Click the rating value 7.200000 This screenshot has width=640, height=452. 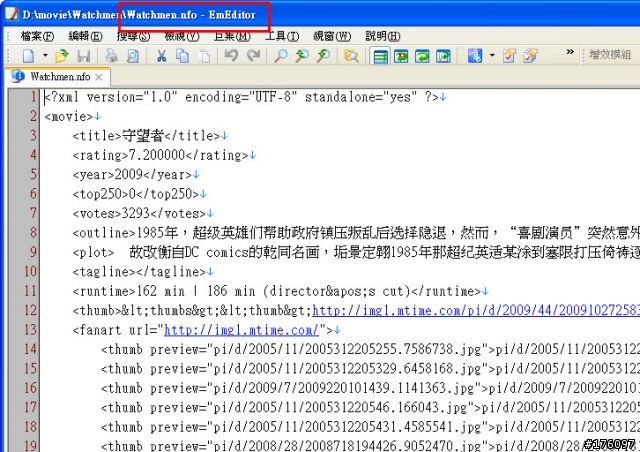click(x=157, y=155)
